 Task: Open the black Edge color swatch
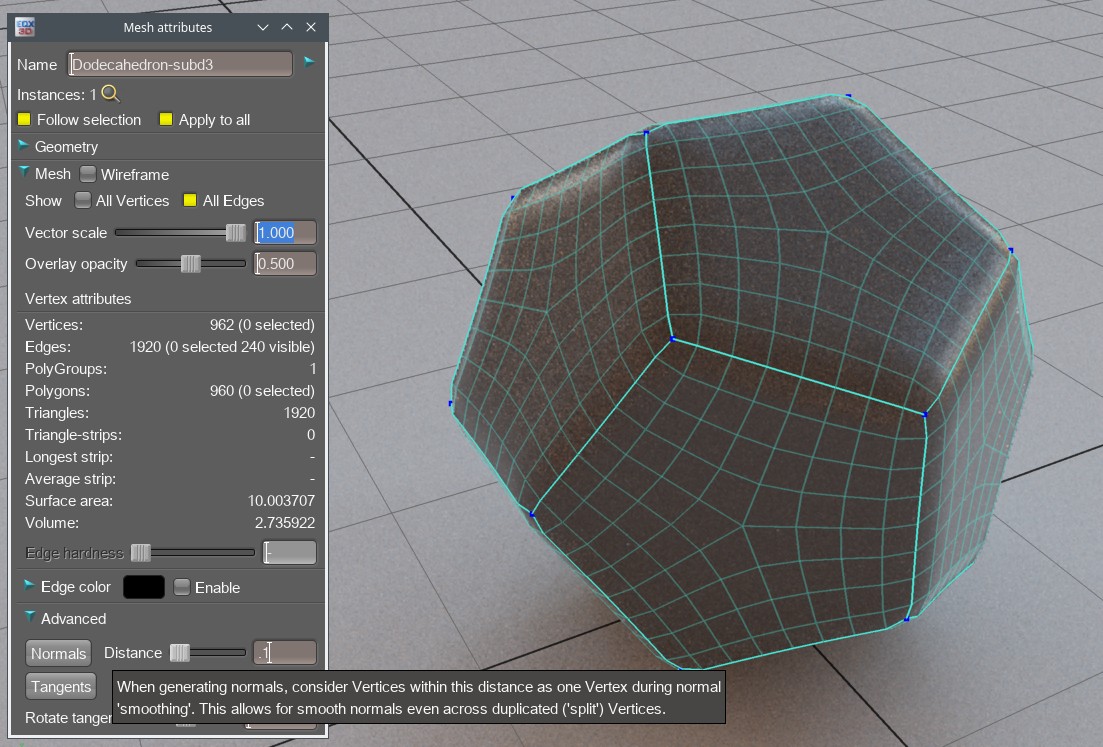coord(143,587)
